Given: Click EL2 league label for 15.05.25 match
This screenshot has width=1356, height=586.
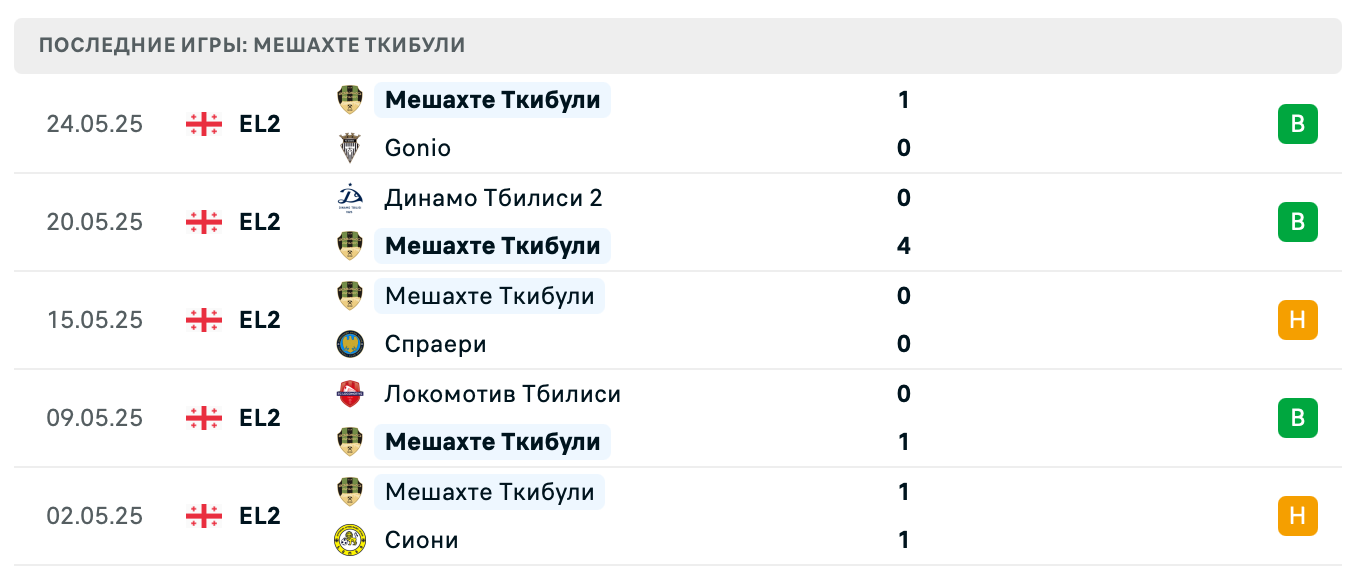Looking at the screenshot, I should (260, 320).
